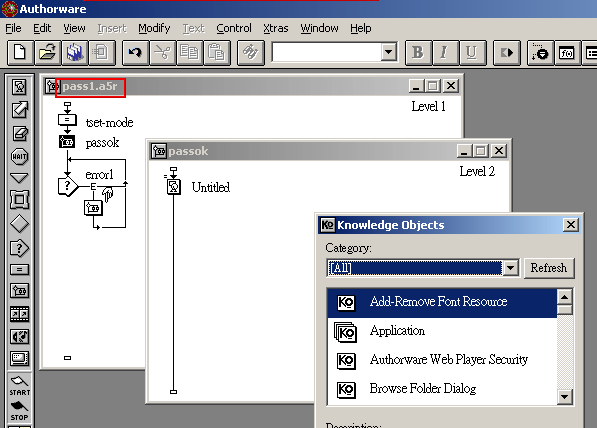Toggle Italic text style
The image size is (597, 428).
[x=444, y=53]
